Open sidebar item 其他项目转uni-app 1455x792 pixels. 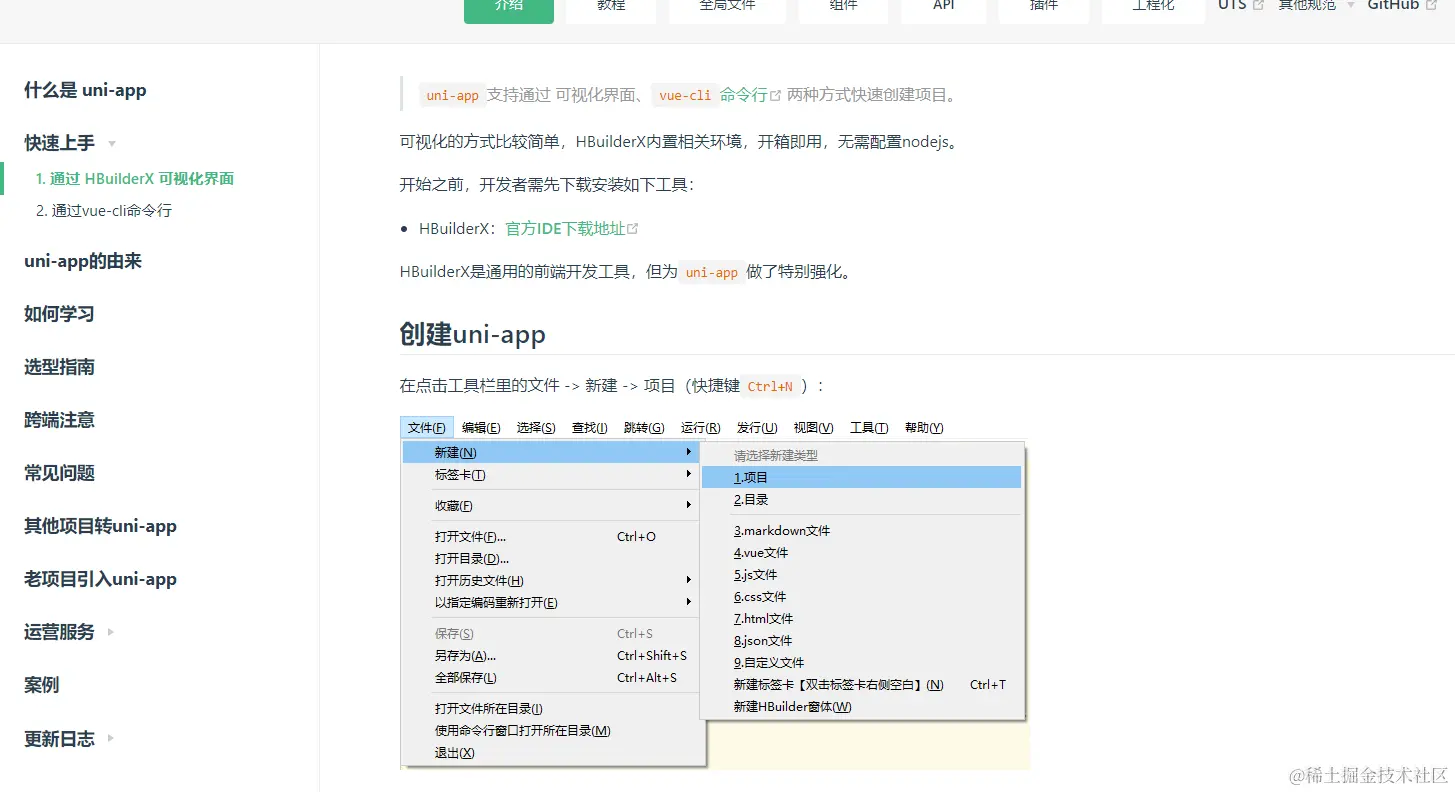coord(100,526)
